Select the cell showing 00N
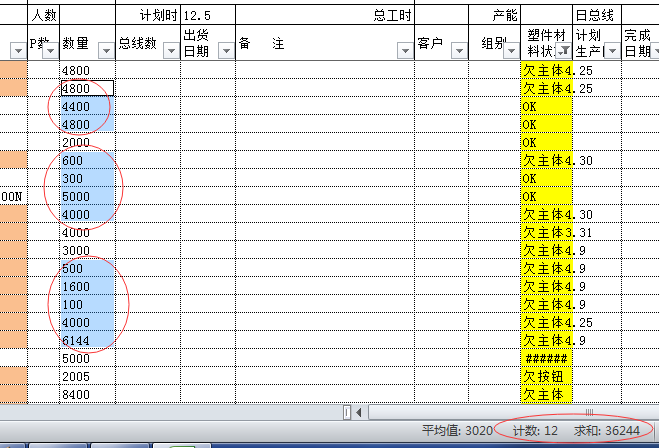Image resolution: width=659 pixels, height=448 pixels. coord(13,196)
